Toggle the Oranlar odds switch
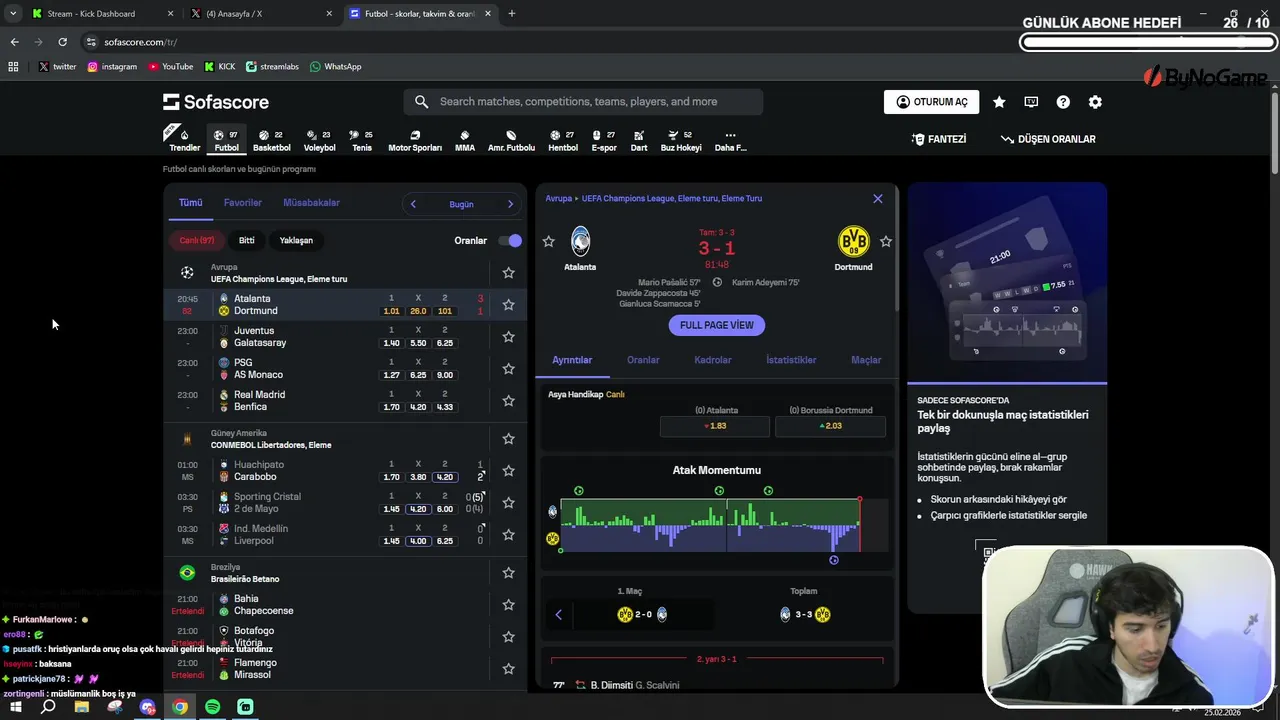Viewport: 1280px width, 720px height. (x=511, y=241)
